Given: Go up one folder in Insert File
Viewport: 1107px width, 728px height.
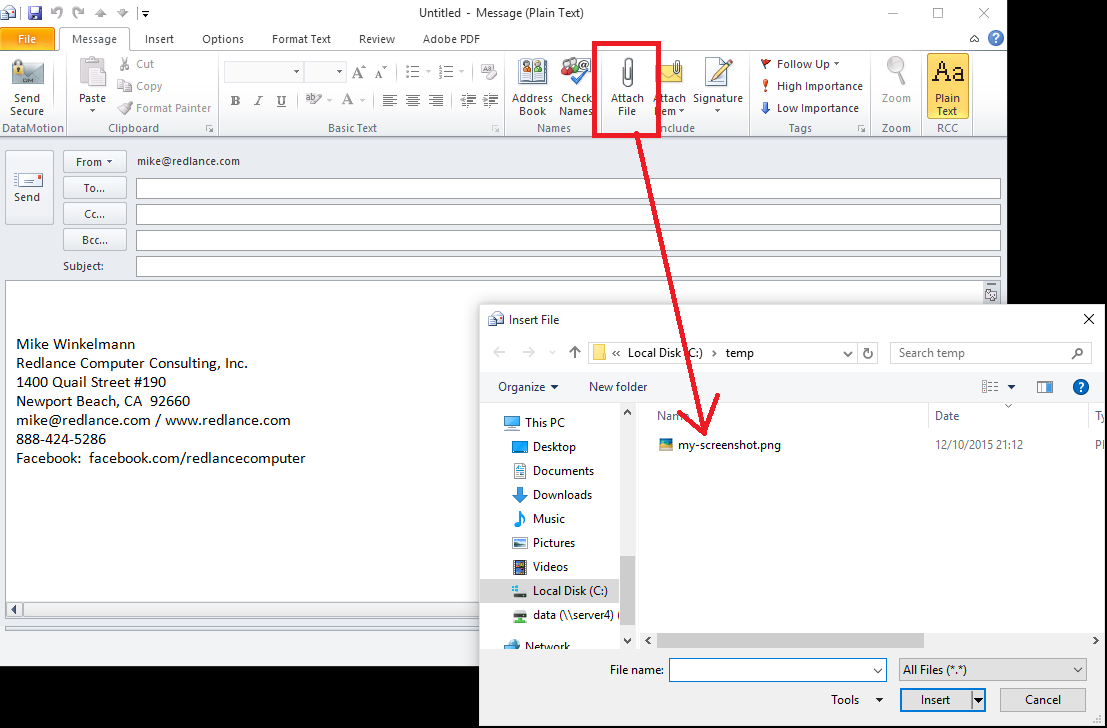Looking at the screenshot, I should point(575,352).
